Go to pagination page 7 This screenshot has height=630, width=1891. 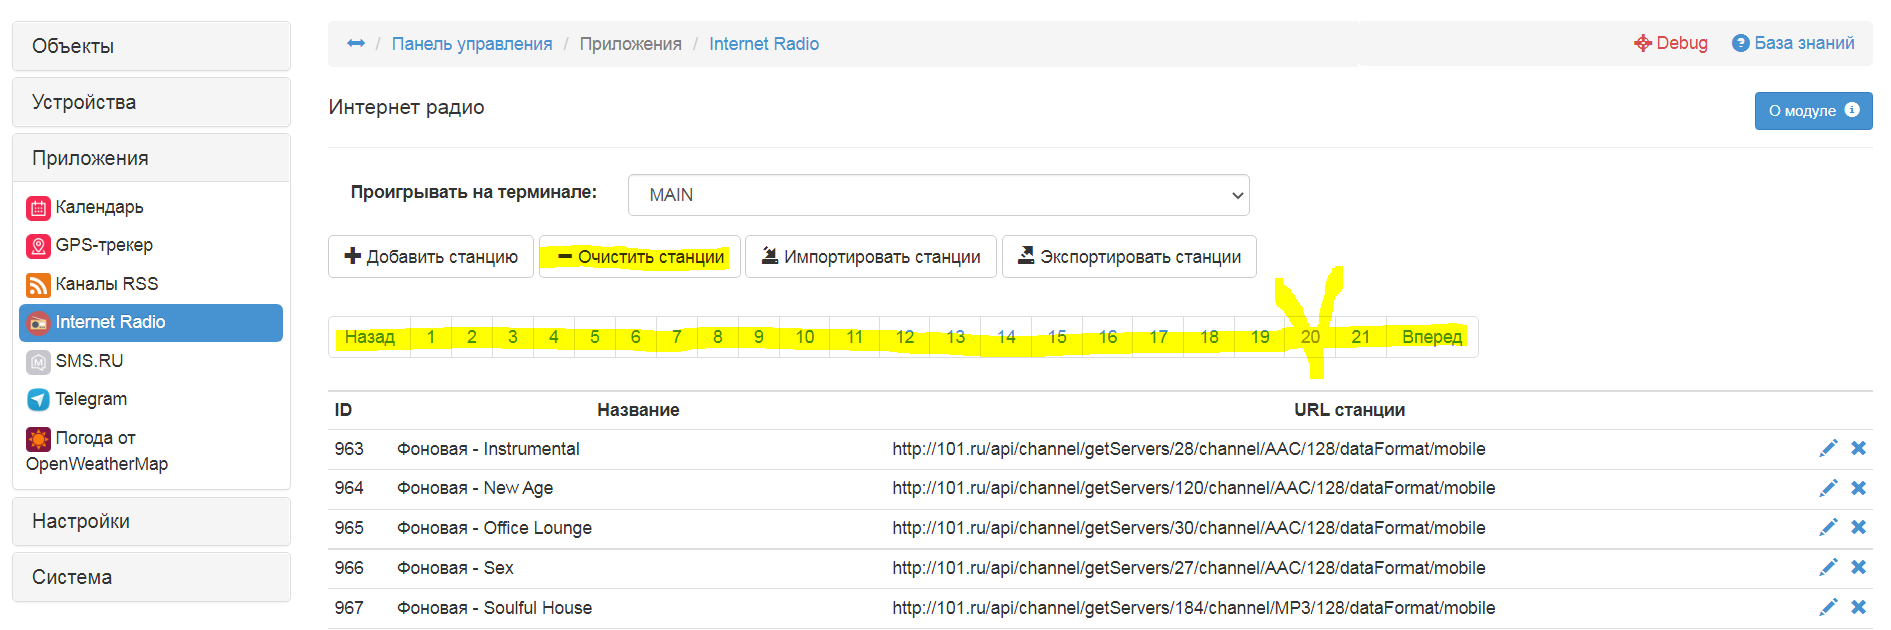click(x=677, y=337)
